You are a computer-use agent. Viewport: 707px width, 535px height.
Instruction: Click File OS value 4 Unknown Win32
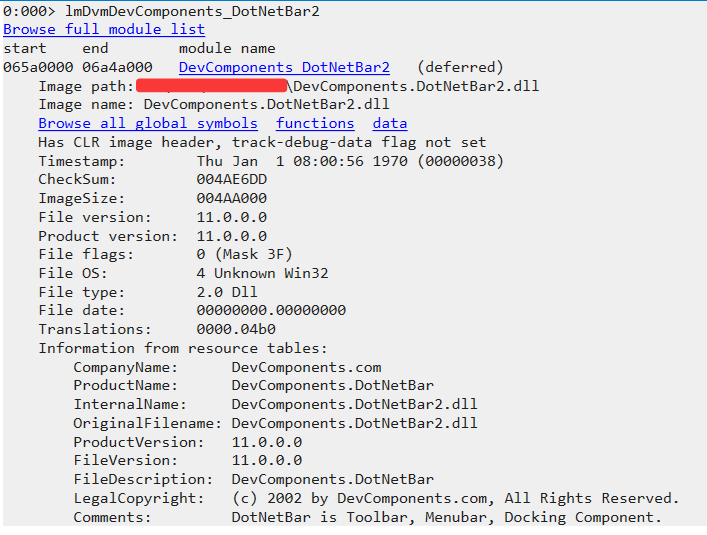coord(262,274)
